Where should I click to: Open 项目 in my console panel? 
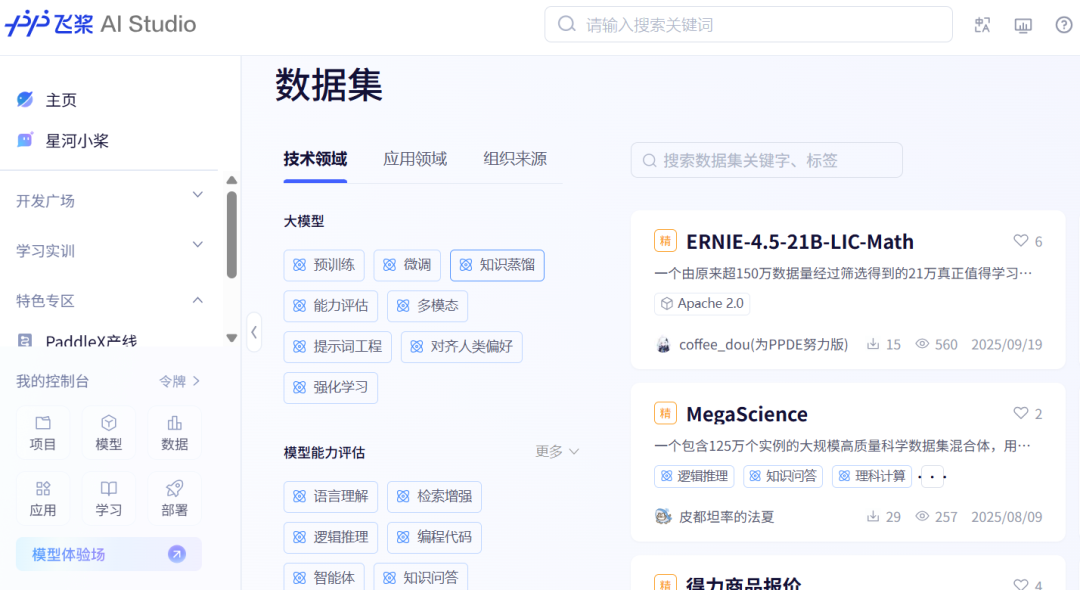click(43, 433)
